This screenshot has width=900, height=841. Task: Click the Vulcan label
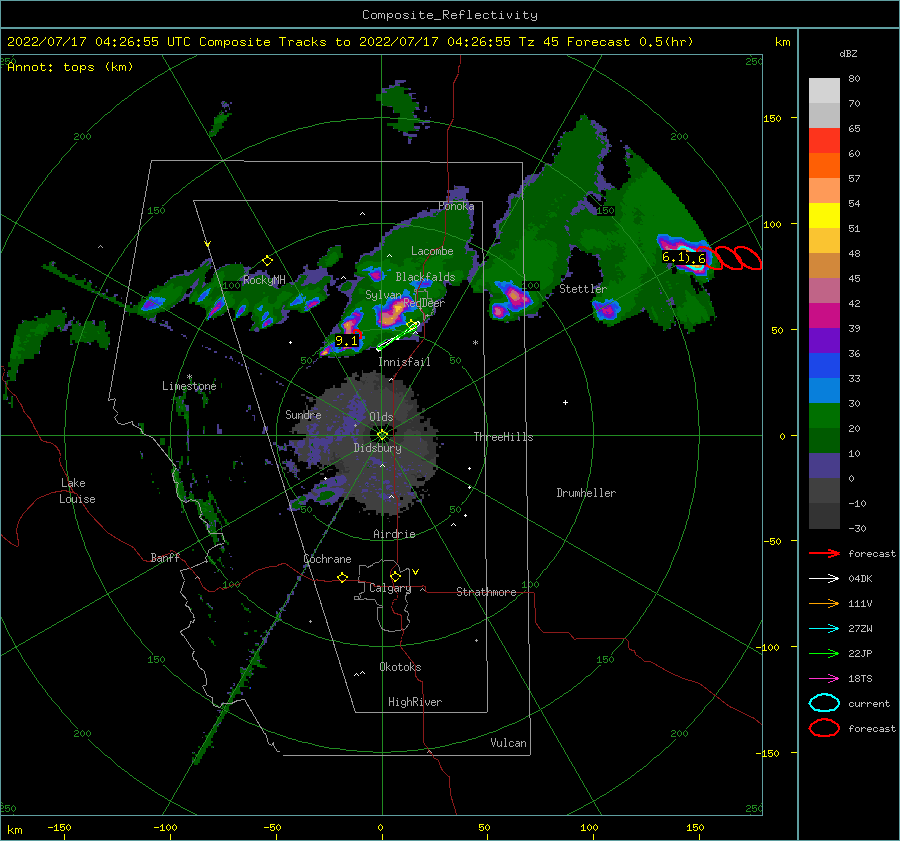508,743
